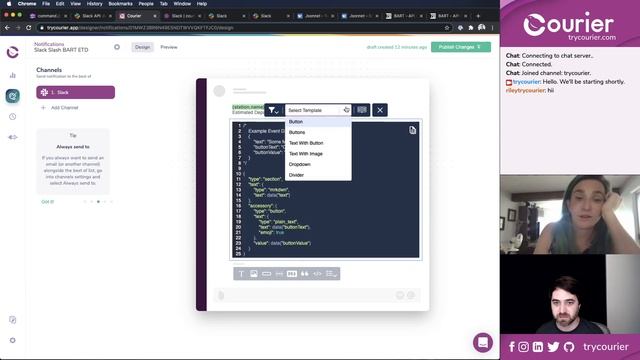Click the "Always send to" tip heading
Image resolution: width=640 pixels, height=360 pixels.
pos(73,147)
